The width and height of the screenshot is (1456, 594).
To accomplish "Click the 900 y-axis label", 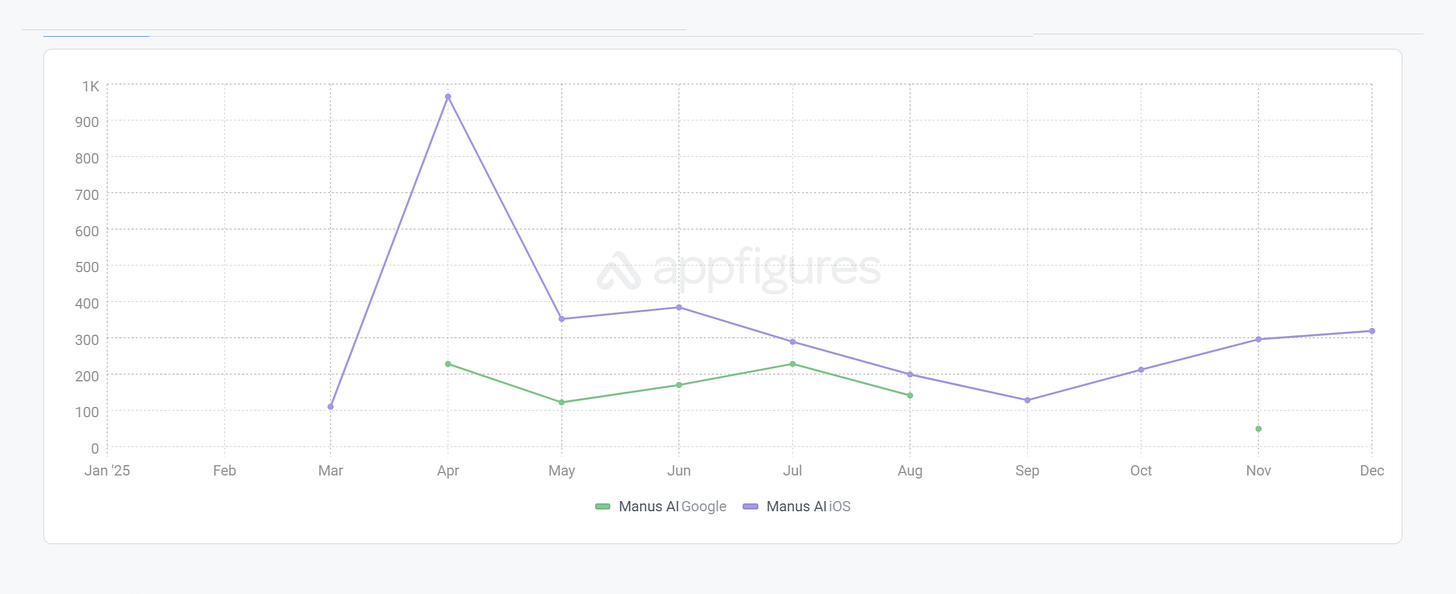I will tap(87, 122).
